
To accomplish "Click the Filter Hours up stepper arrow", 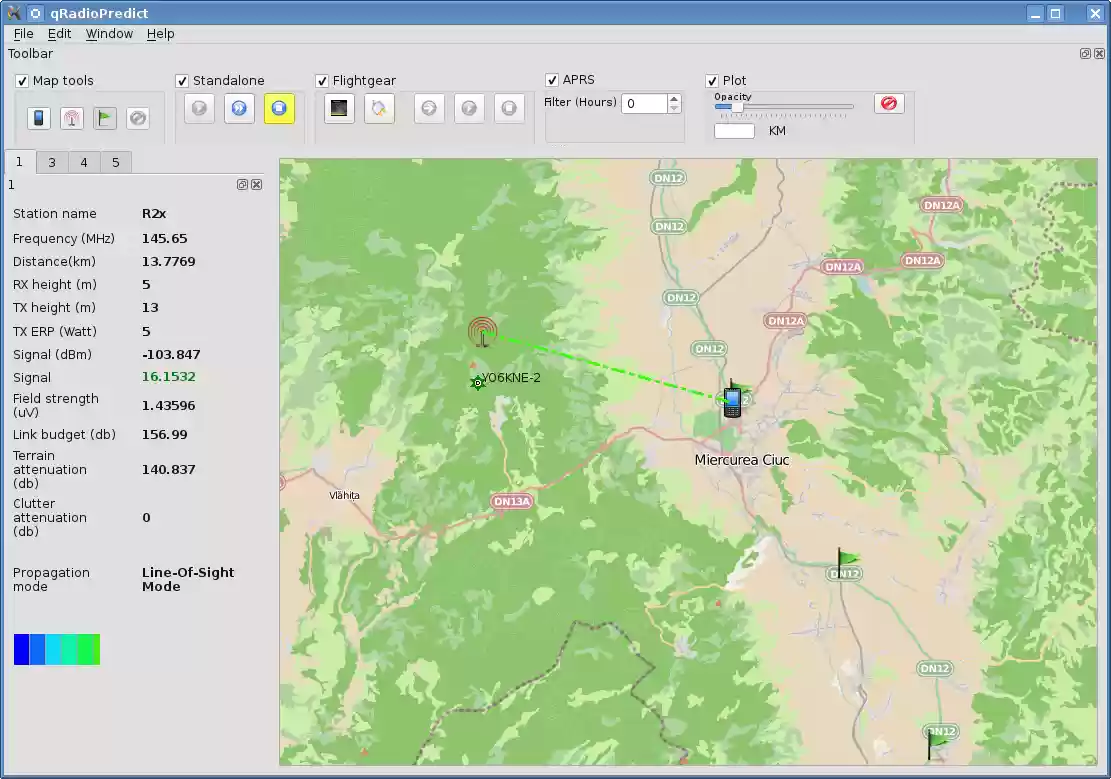I will point(673,97).
